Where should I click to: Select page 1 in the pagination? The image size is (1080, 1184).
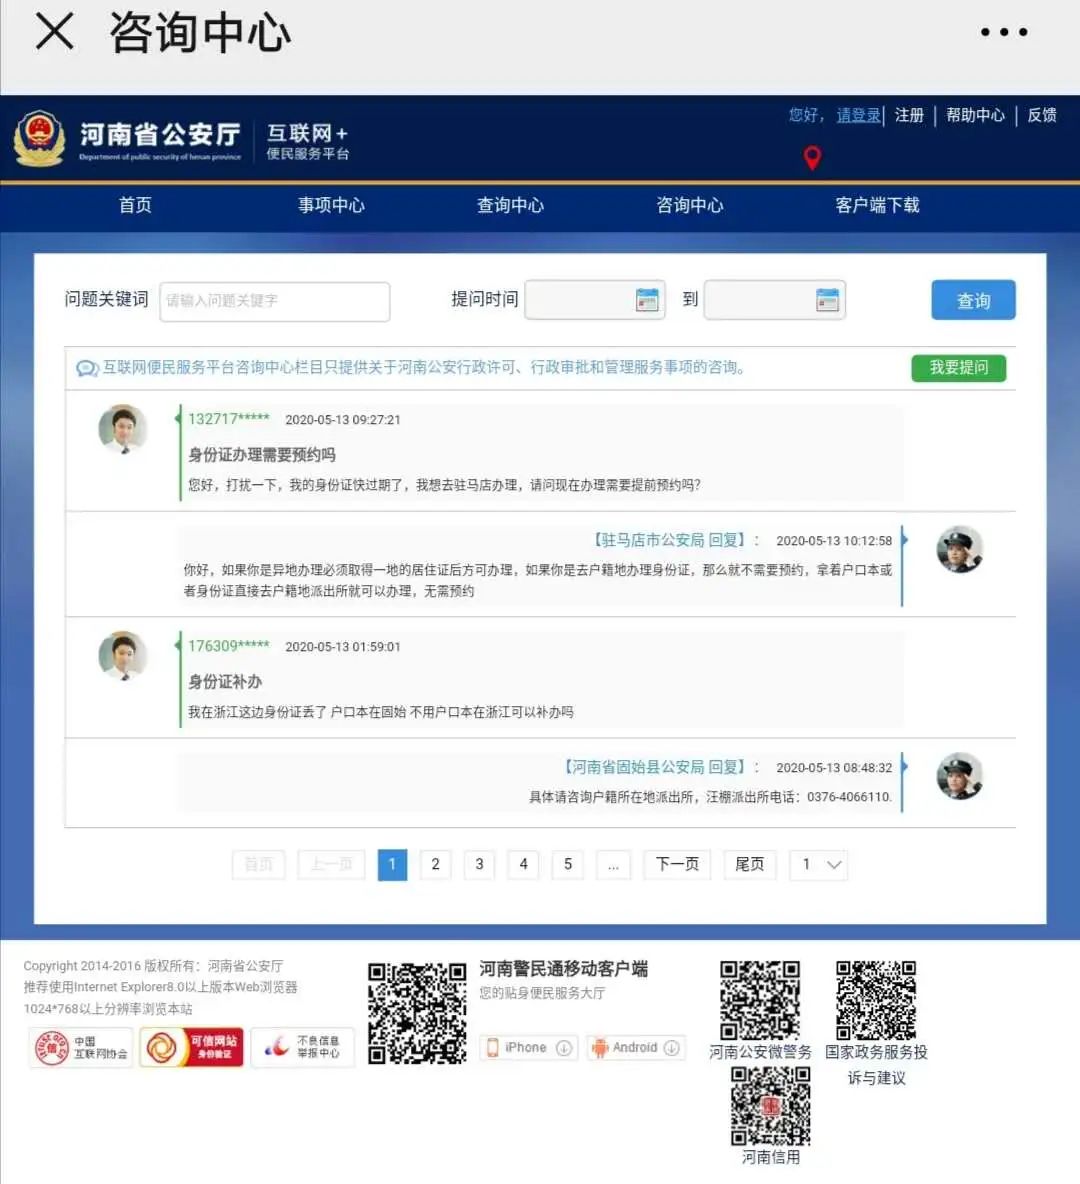[392, 865]
